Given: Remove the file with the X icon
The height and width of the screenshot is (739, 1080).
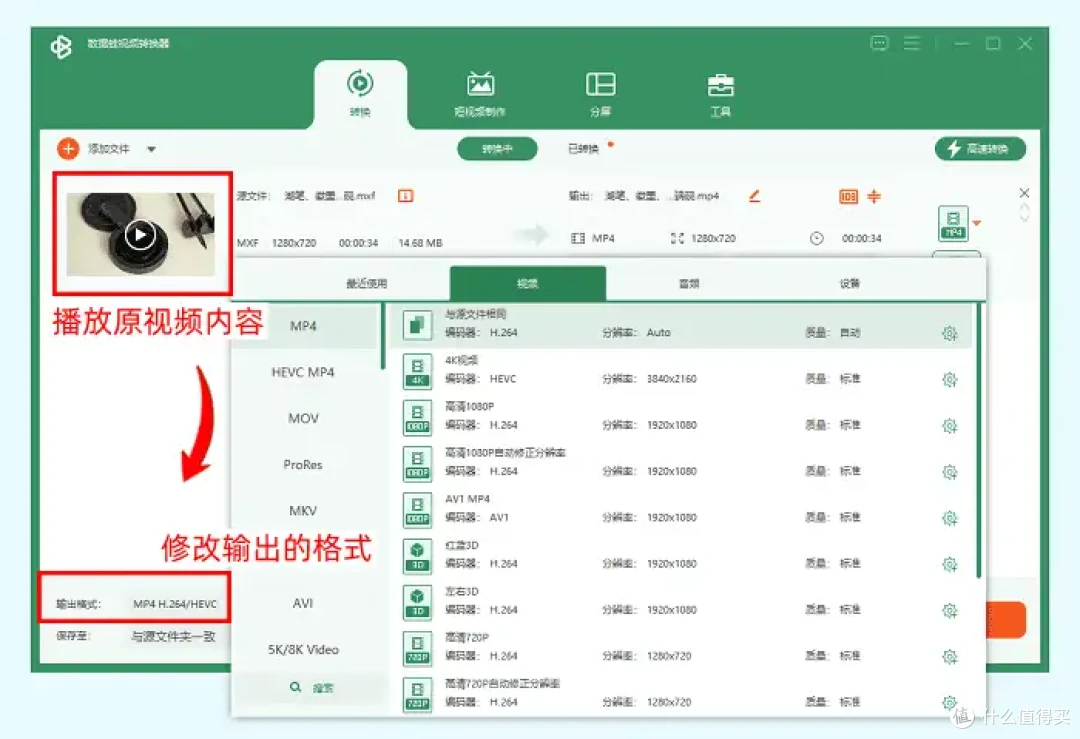Looking at the screenshot, I should pyautogui.click(x=1024, y=193).
